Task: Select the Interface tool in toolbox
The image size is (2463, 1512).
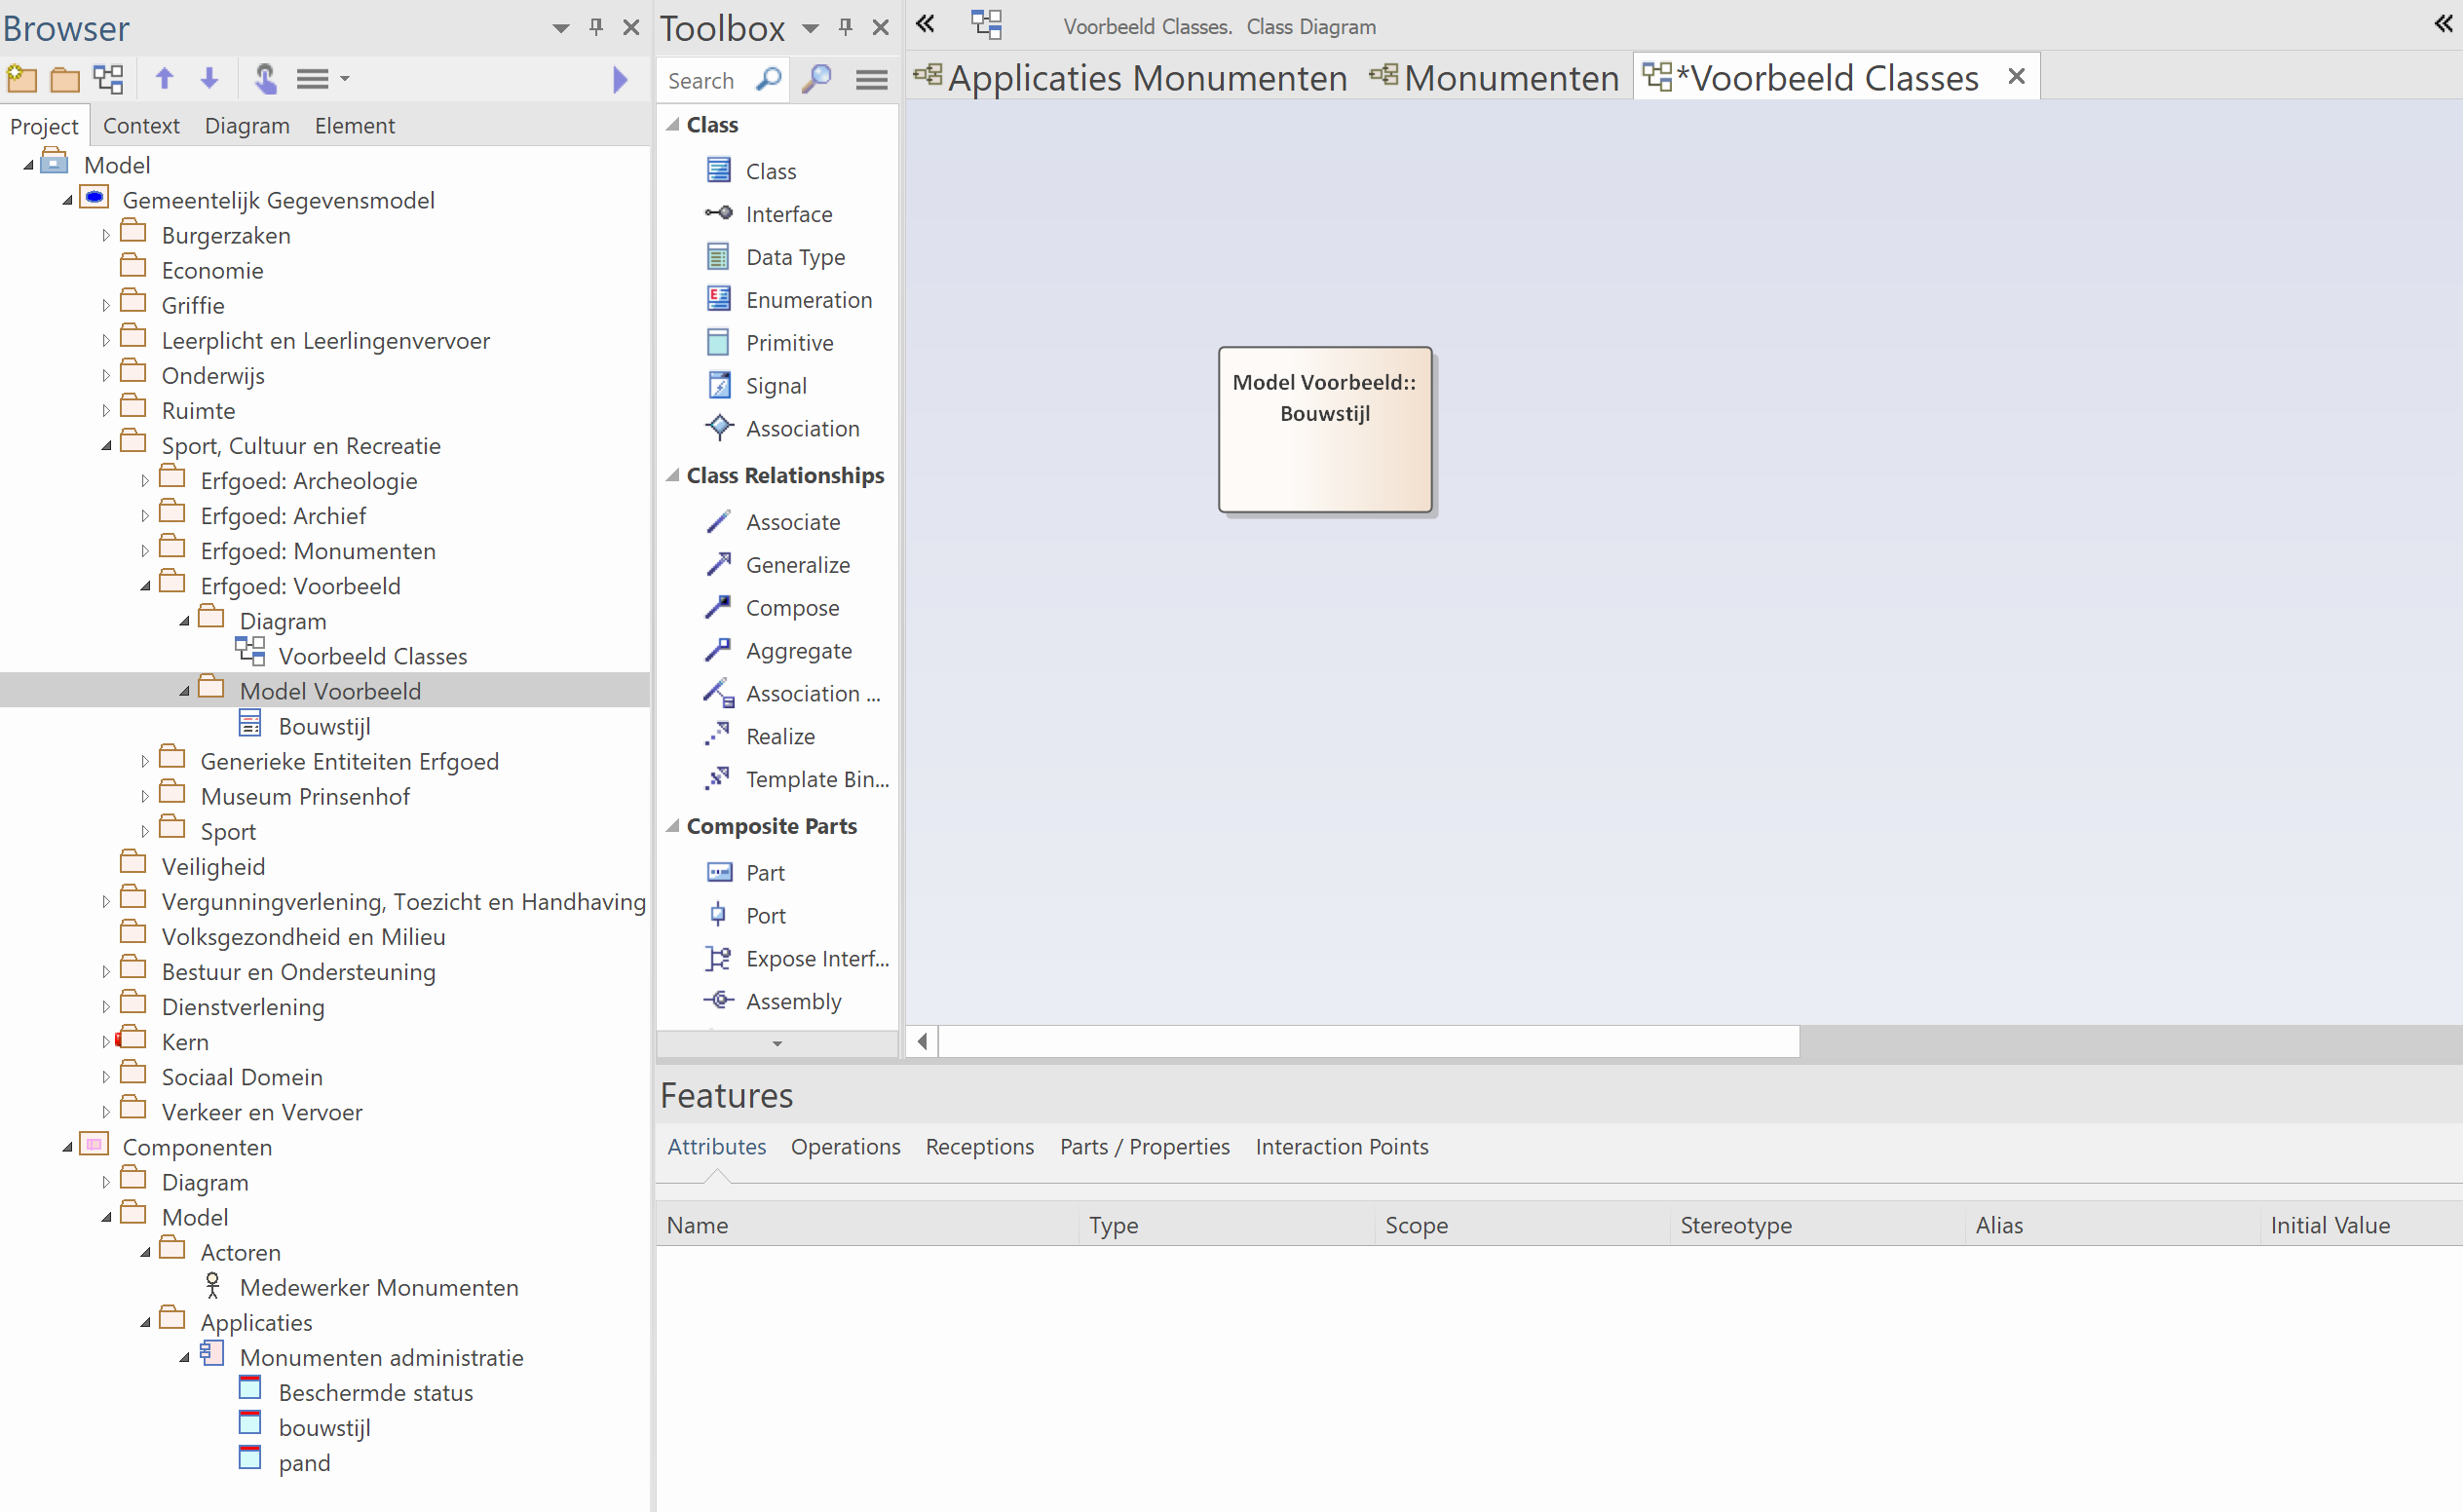Action: [x=786, y=213]
